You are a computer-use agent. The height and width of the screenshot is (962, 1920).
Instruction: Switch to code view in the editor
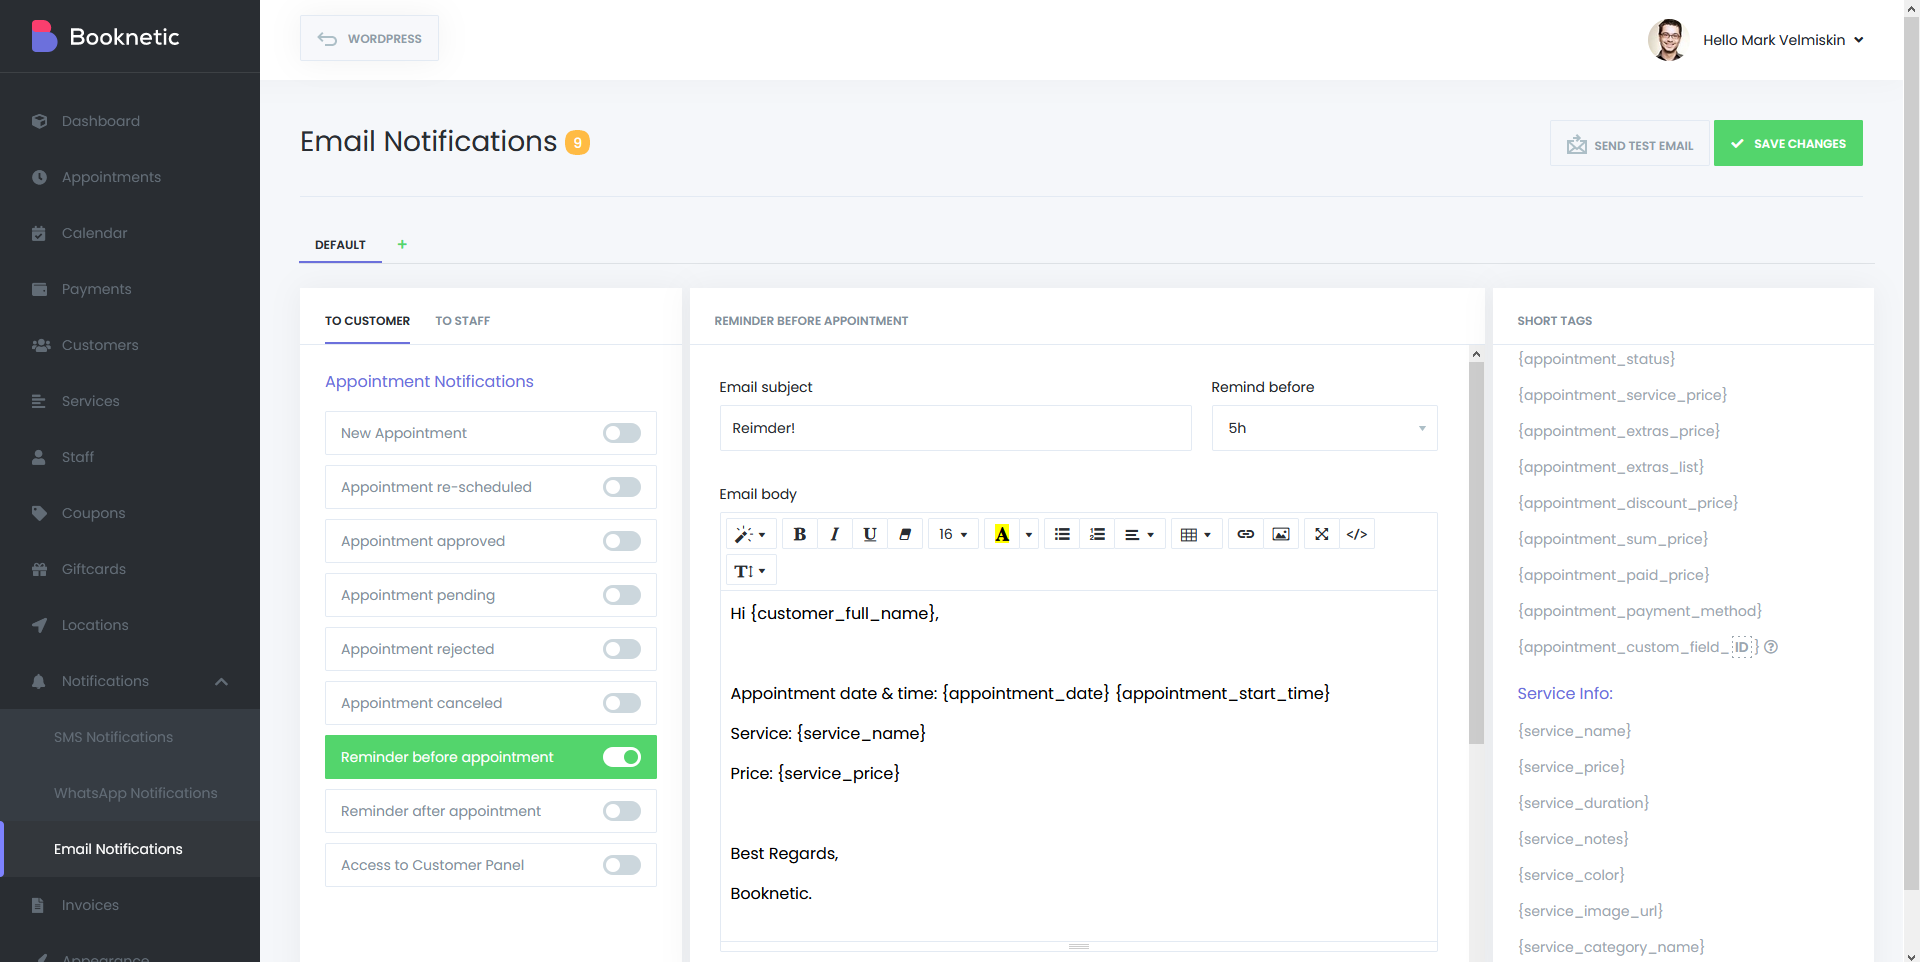click(1357, 533)
